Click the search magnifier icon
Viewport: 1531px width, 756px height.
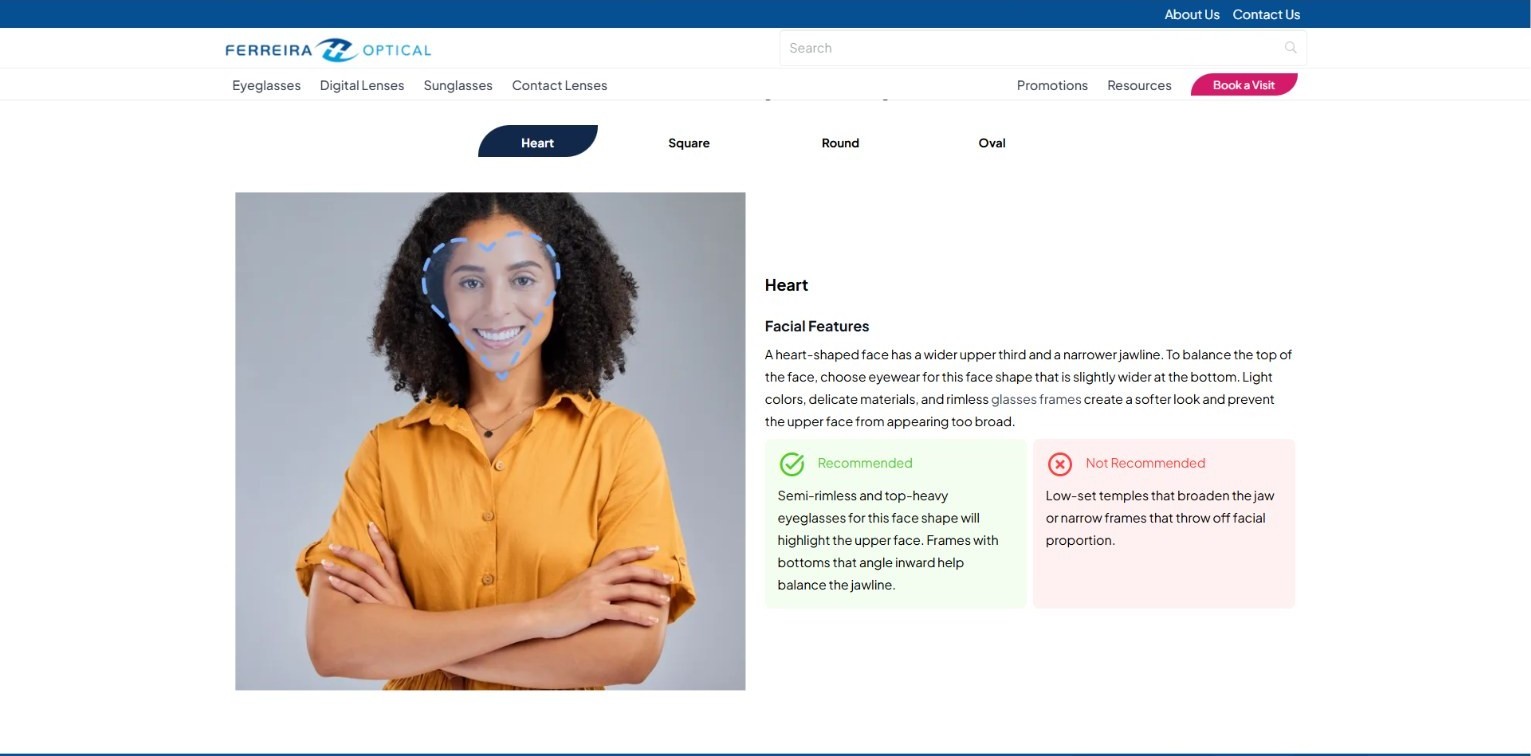[1290, 47]
